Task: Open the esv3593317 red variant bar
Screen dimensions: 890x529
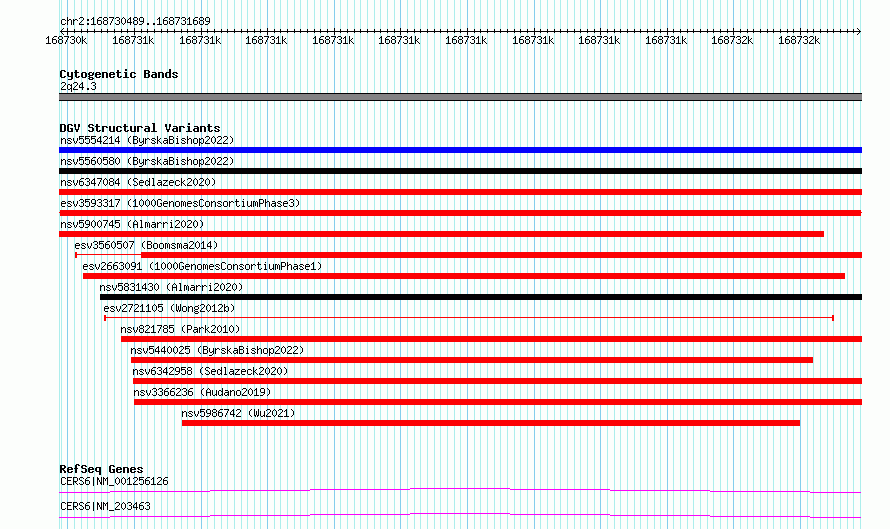Action: pyautogui.click(x=460, y=213)
